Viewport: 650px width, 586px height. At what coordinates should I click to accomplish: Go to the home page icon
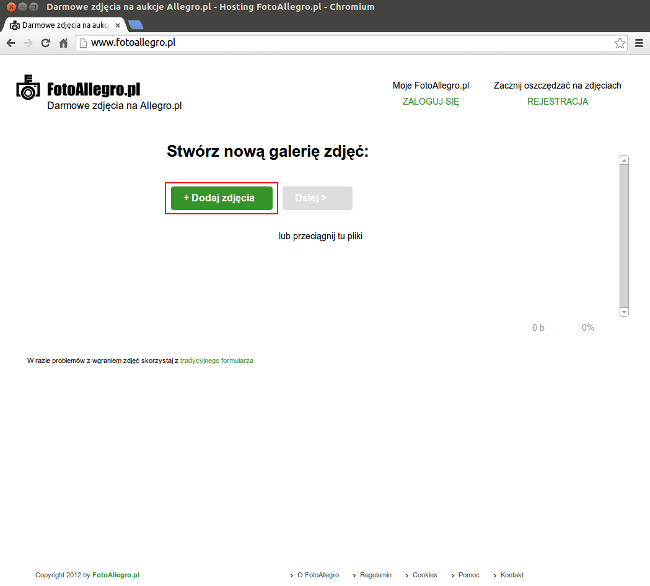(x=63, y=43)
